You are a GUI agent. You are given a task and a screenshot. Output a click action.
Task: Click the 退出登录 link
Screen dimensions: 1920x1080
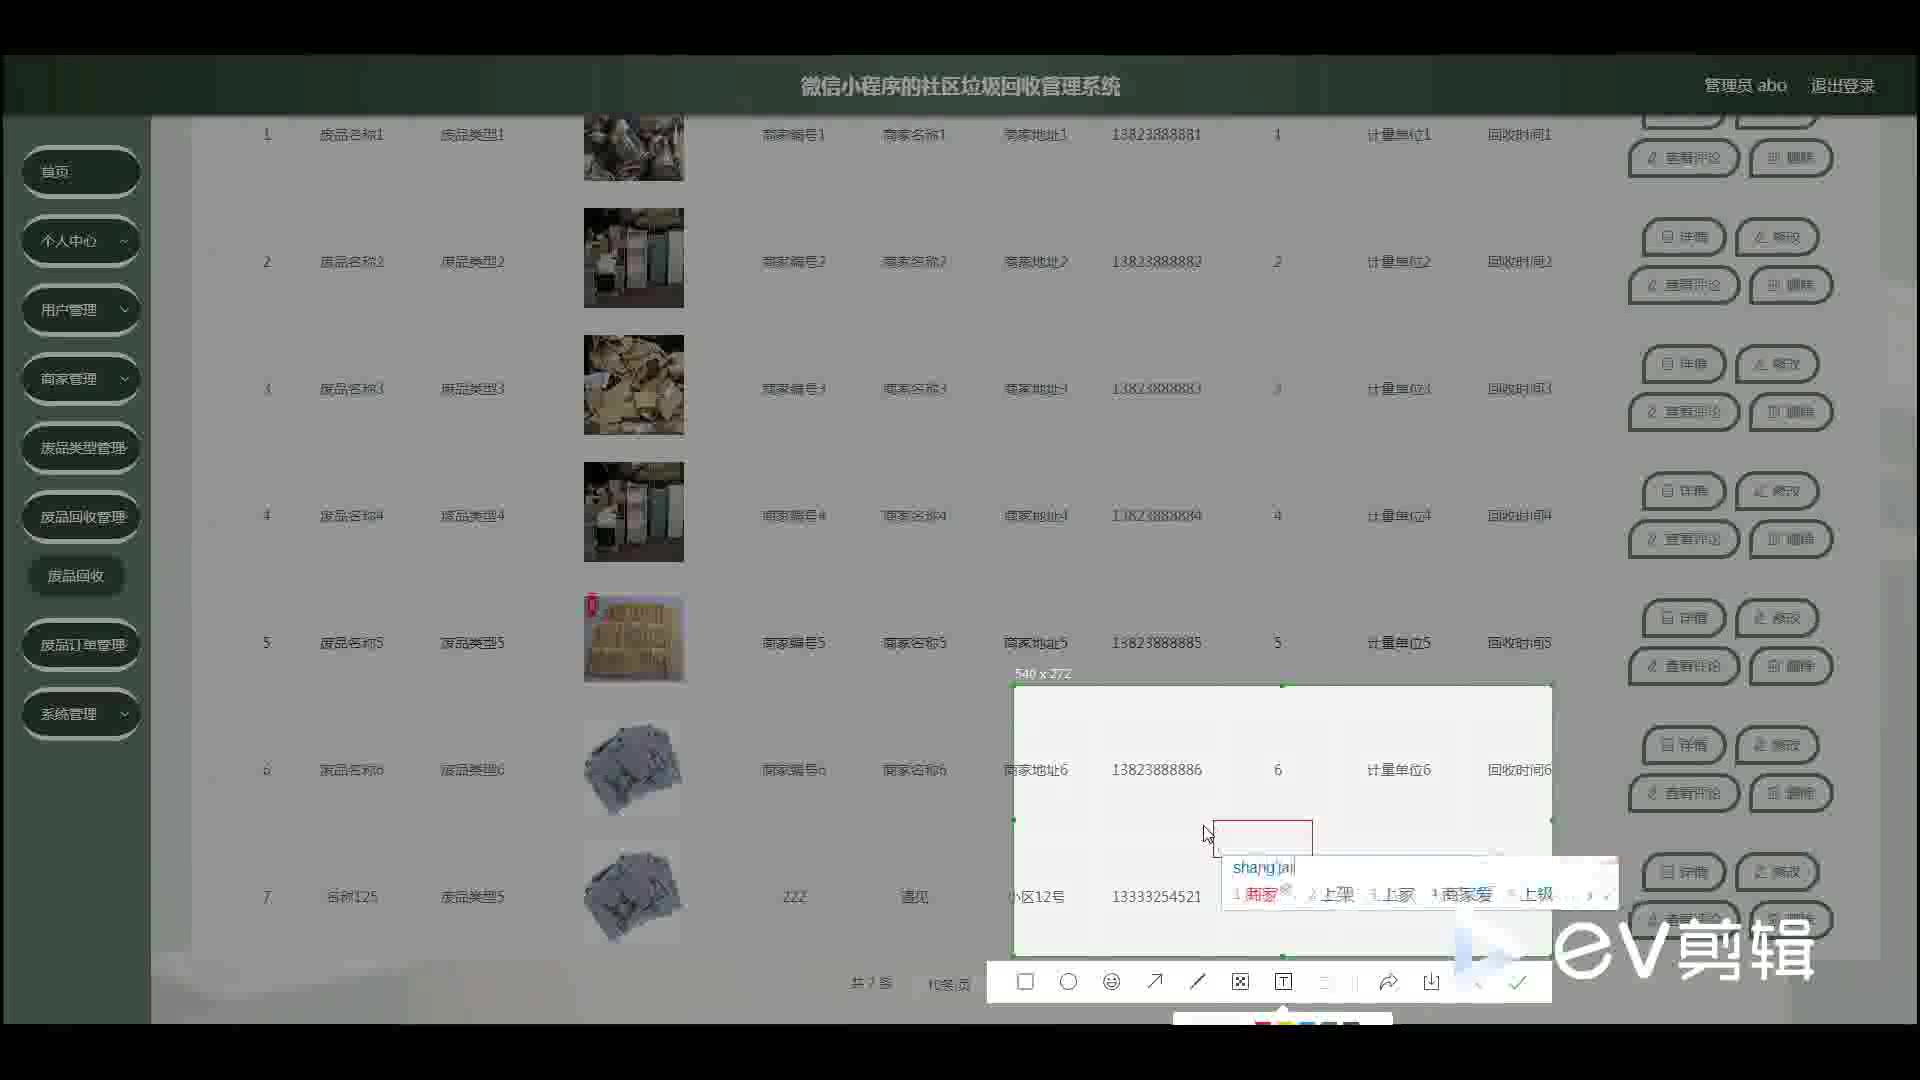(x=1842, y=86)
